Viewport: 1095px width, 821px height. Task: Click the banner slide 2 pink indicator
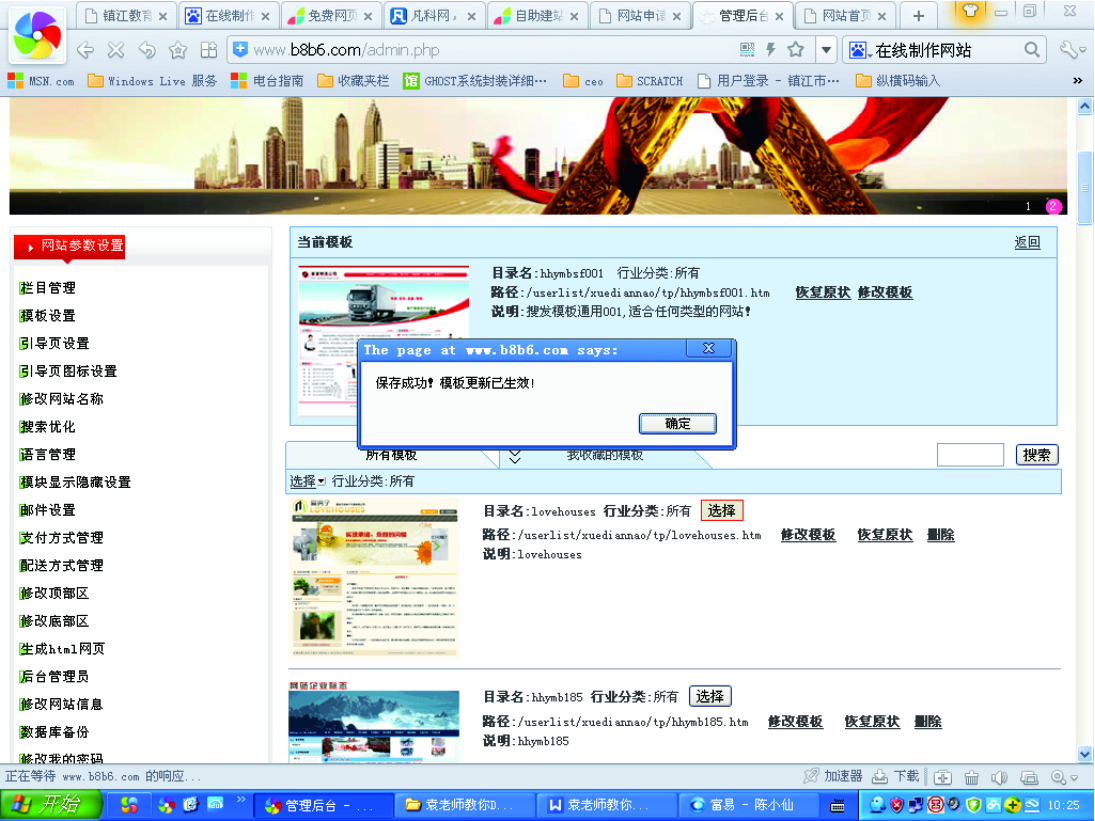click(x=1053, y=206)
